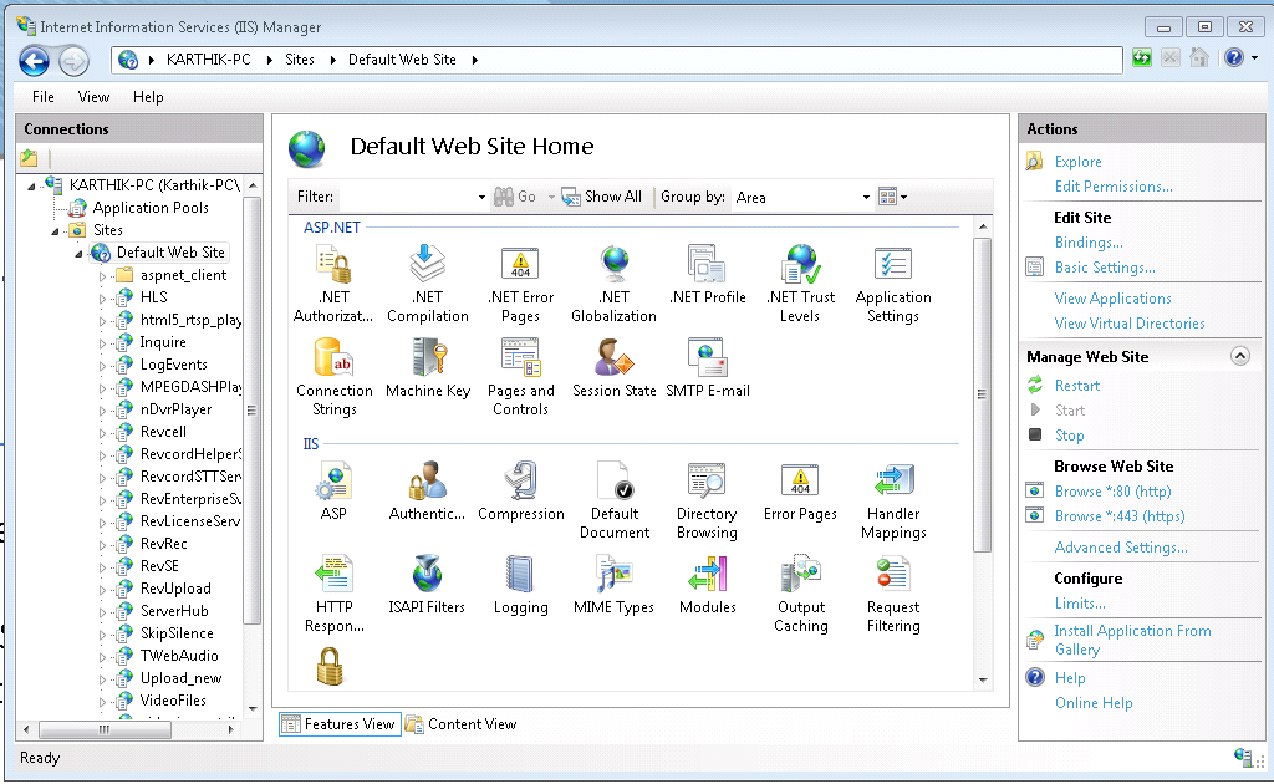
Task: Open the .NET Trust Levels icon
Action: [x=800, y=266]
